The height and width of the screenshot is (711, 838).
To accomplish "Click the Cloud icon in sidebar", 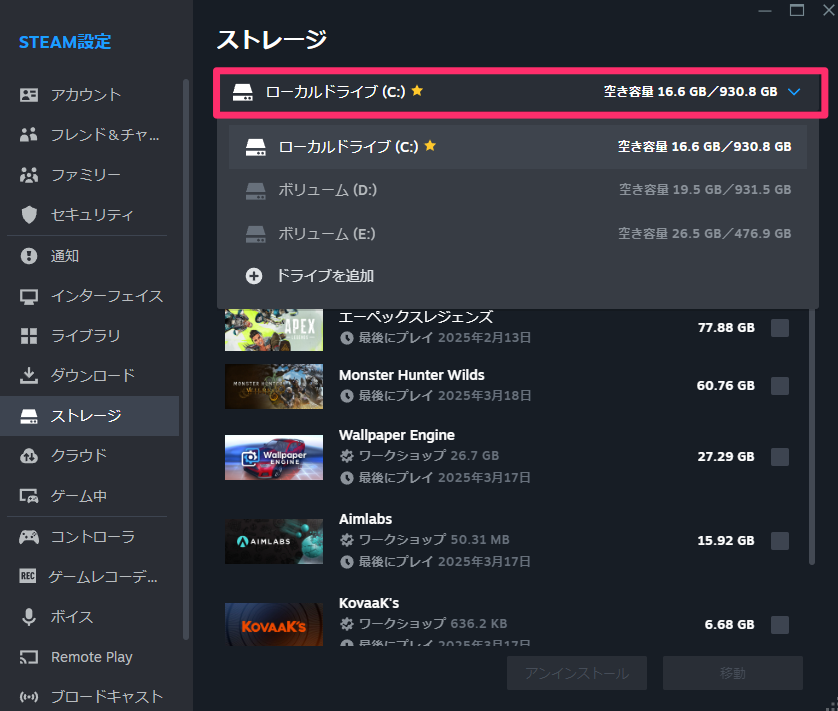I will [29, 456].
